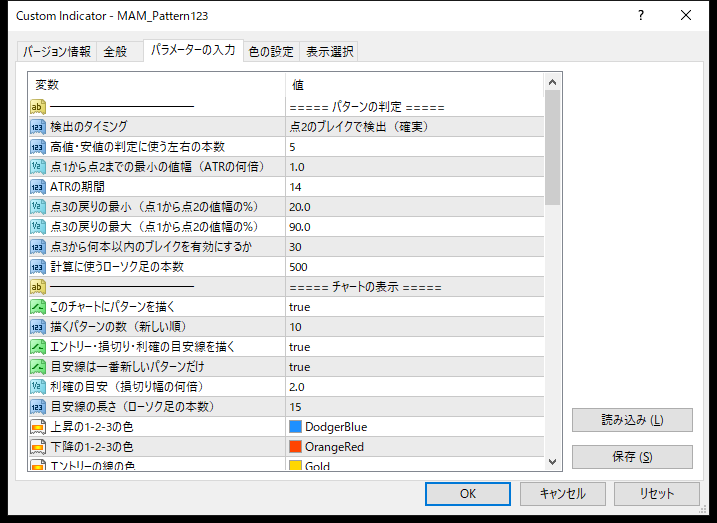Click string icon beside チャートの表示 separator row
Viewport: 717px width, 523px height.
click(x=38, y=287)
